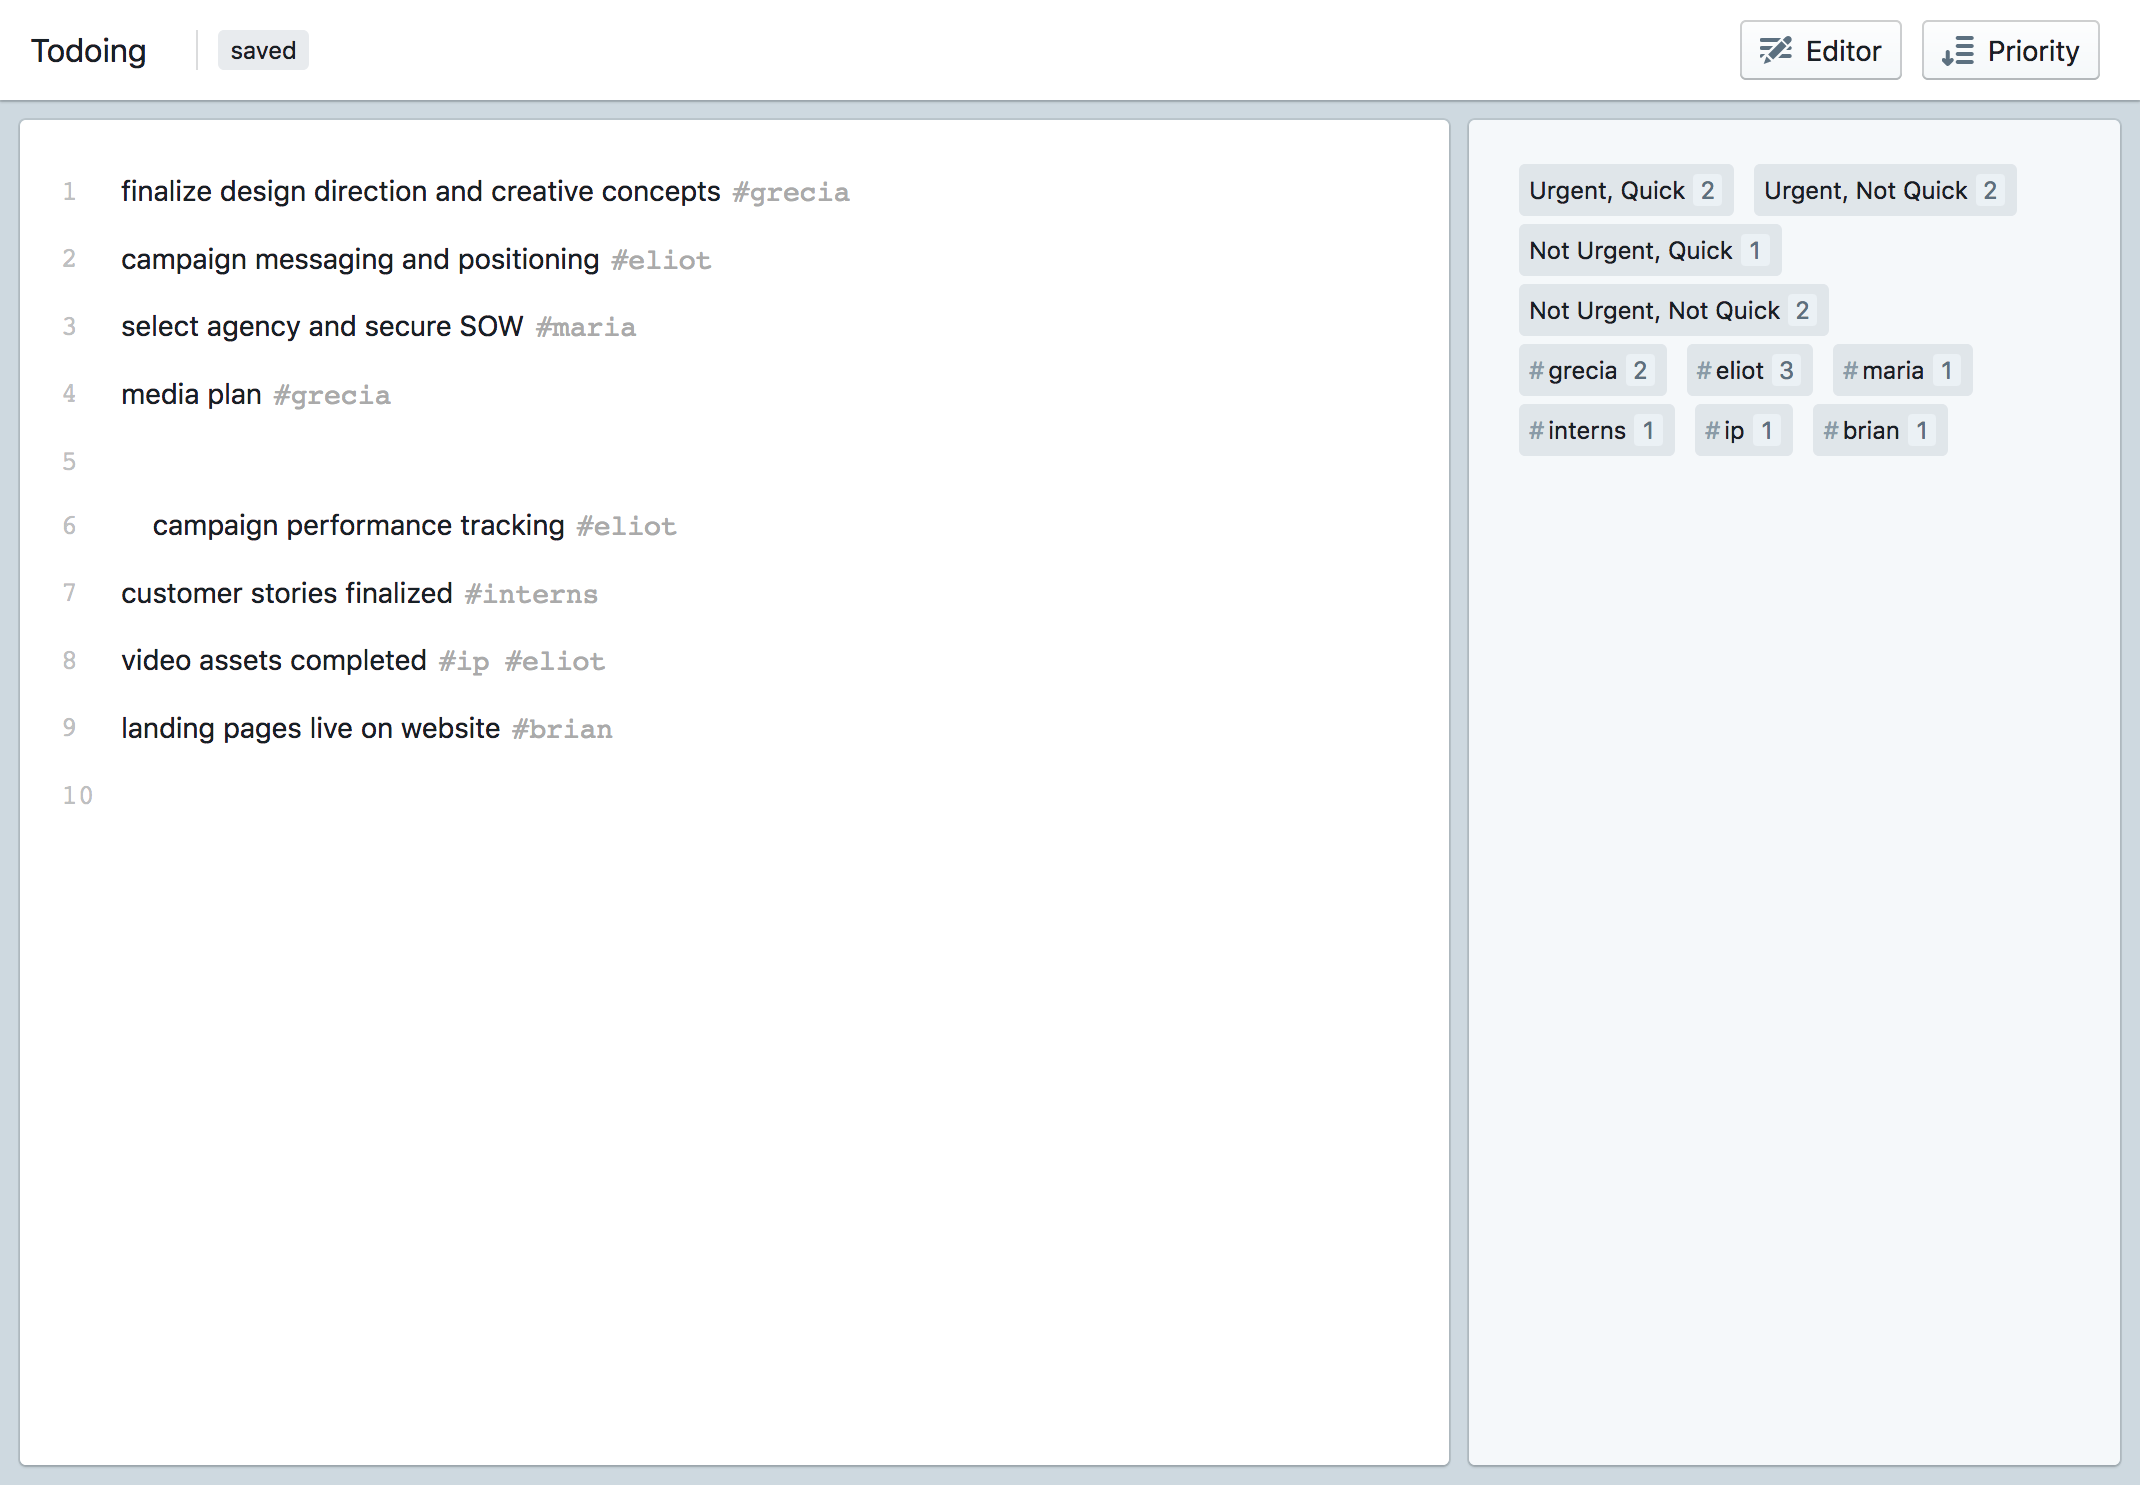Click 'customer stories finalized' line
Viewport: 2140px width, 1486px height.
(287, 593)
